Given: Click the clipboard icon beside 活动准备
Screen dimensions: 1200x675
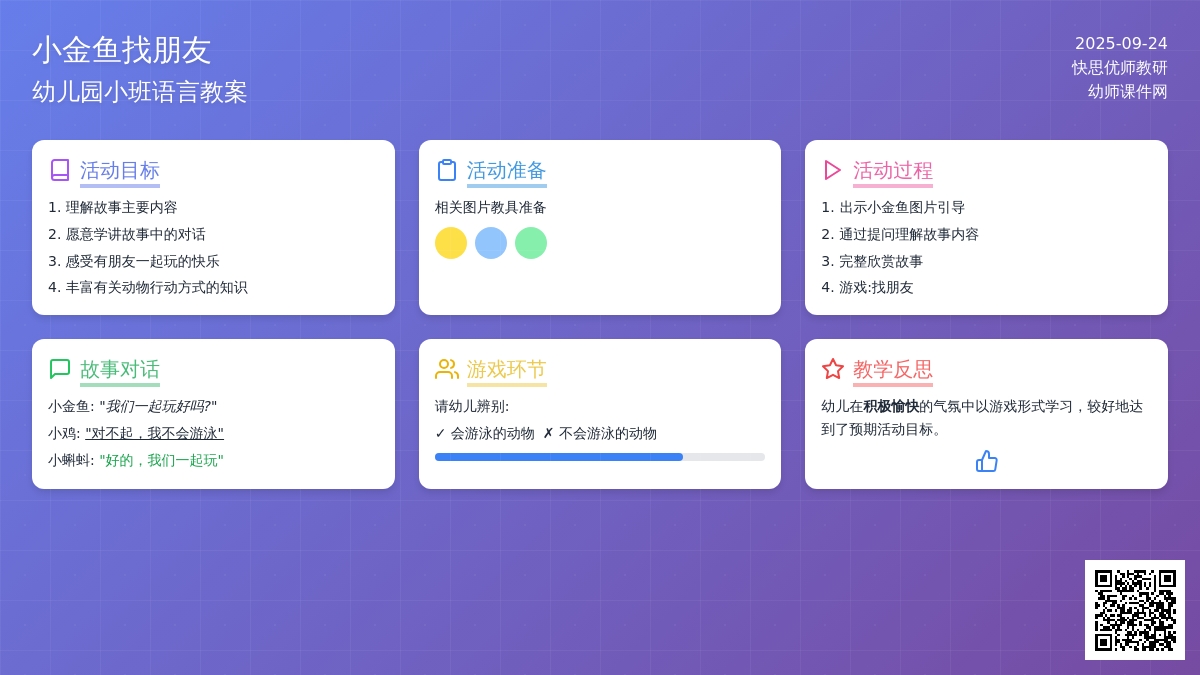Looking at the screenshot, I should click(447, 170).
